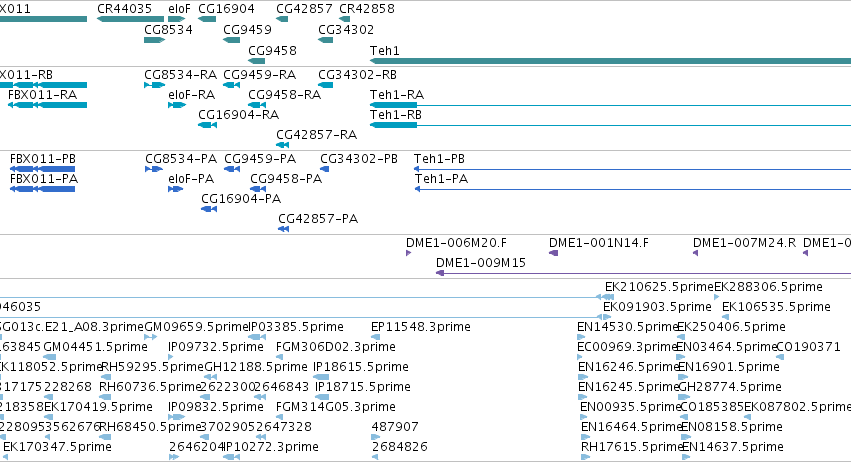Select the EK210625.5prime EST label
Image resolution: width=851 pixels, height=462 pixels.
(x=659, y=287)
